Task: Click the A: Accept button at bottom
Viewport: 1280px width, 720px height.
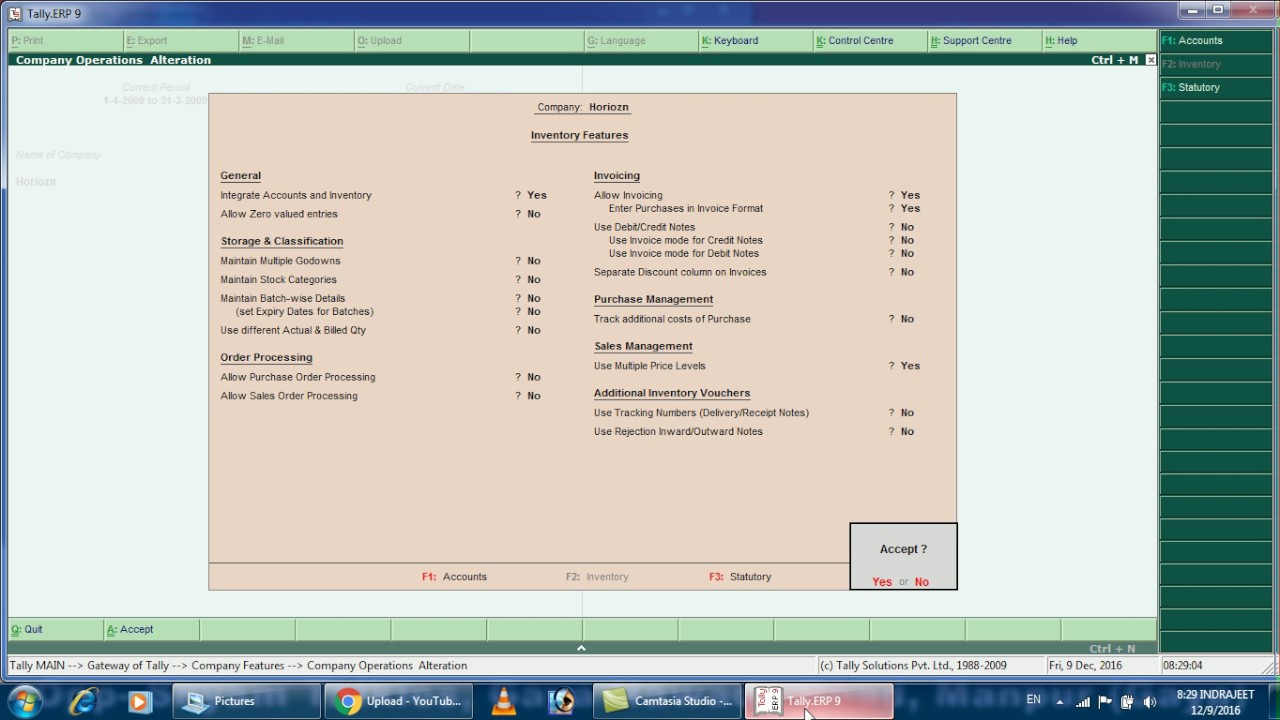Action: 151,629
